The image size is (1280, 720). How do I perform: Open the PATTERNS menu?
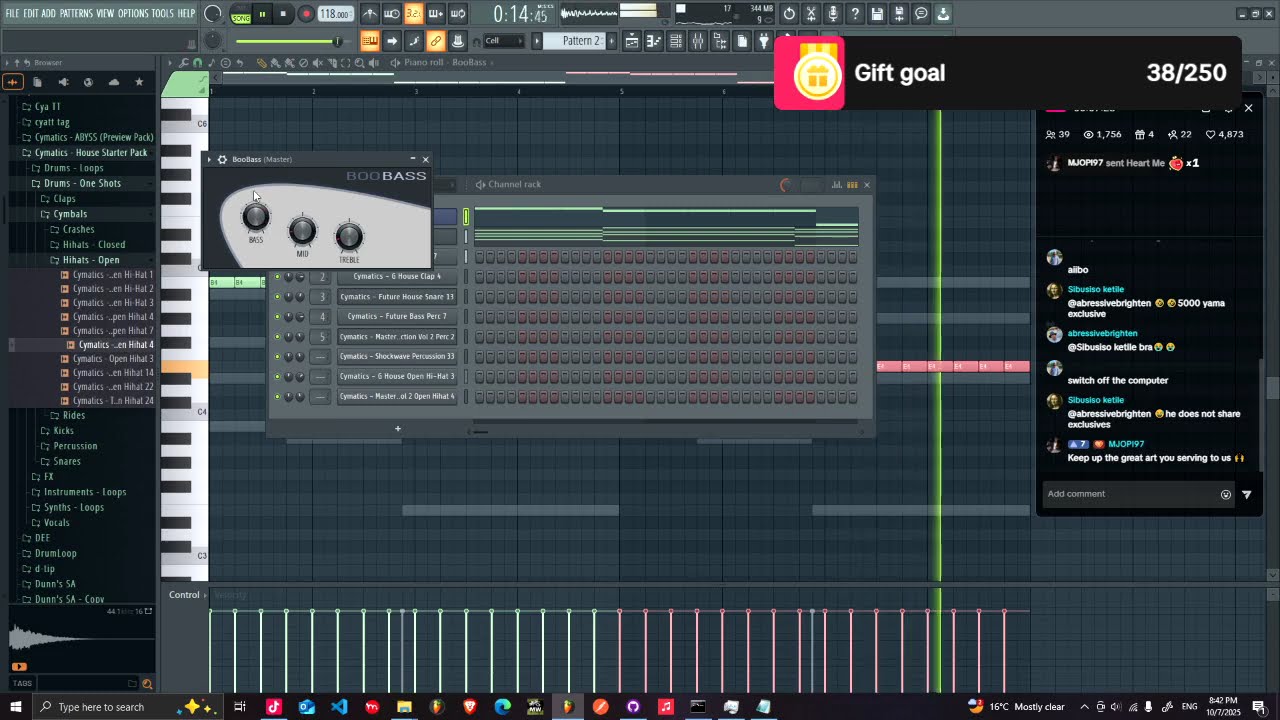pyautogui.click(x=76, y=13)
